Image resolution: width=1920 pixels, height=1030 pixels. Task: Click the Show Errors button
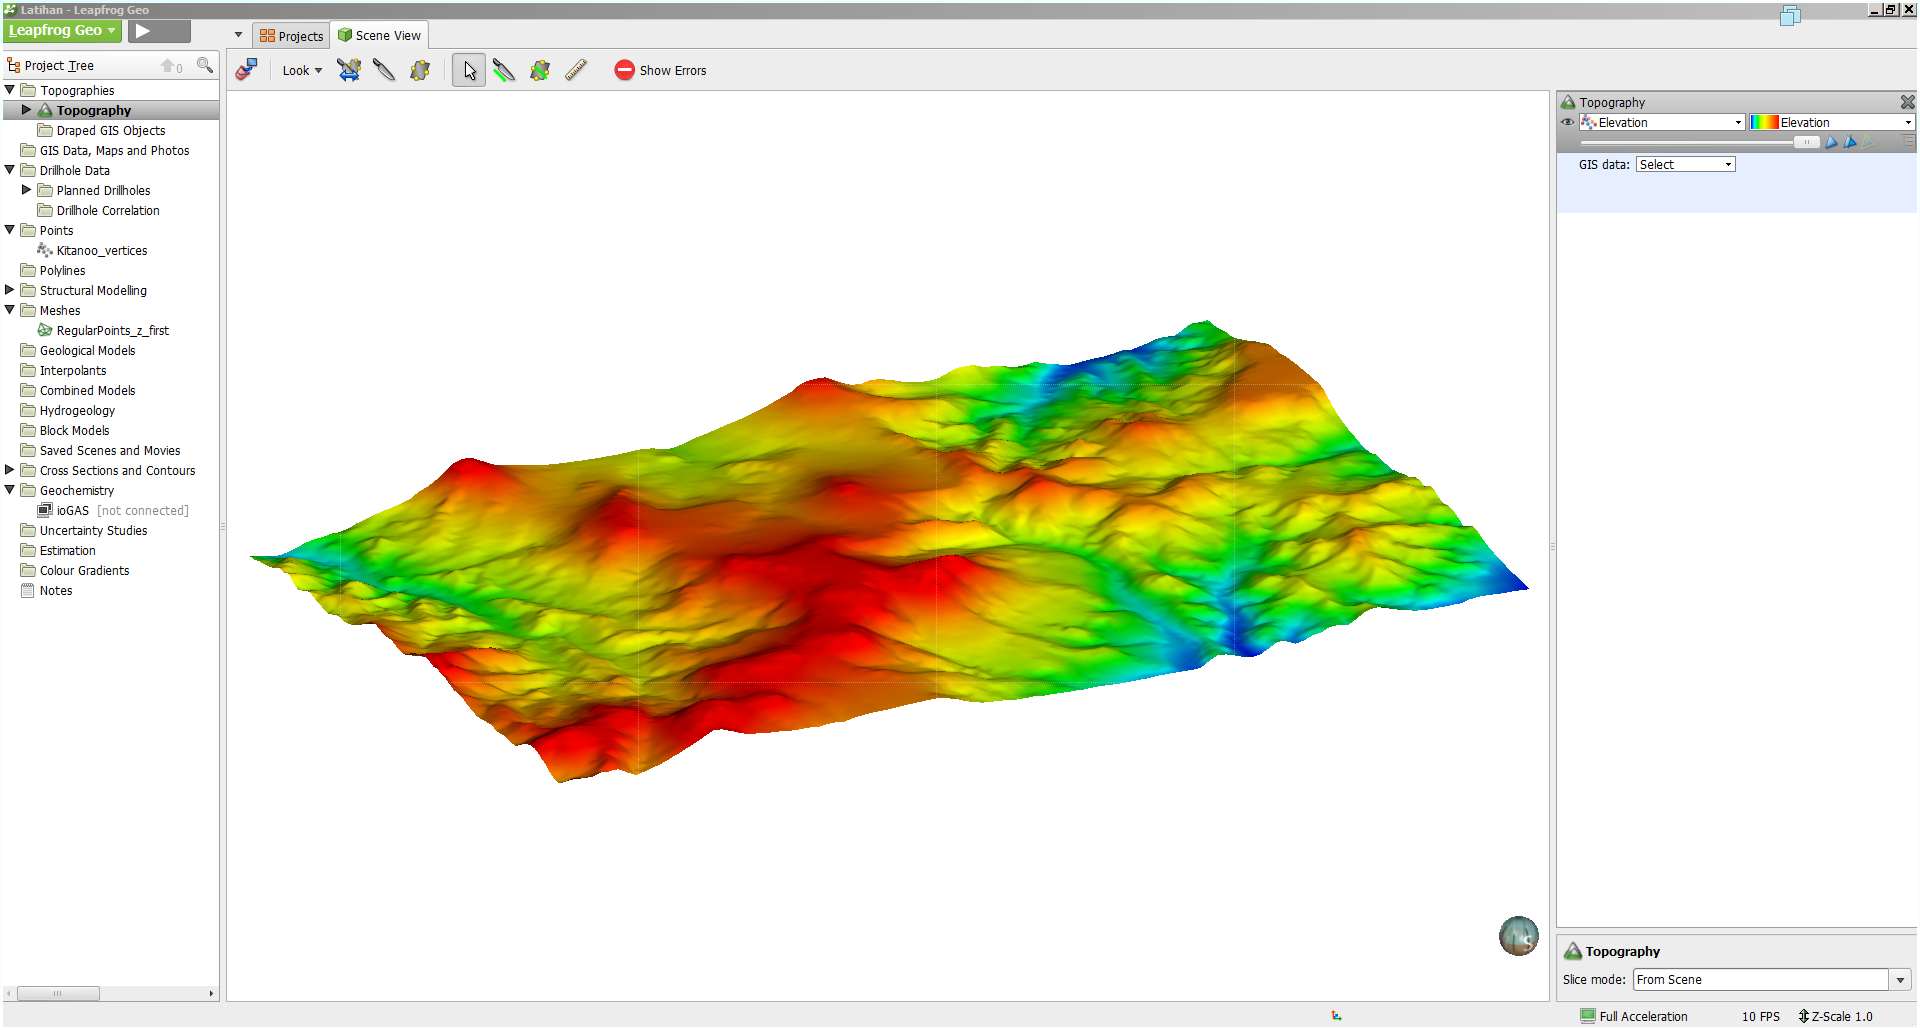click(x=660, y=71)
